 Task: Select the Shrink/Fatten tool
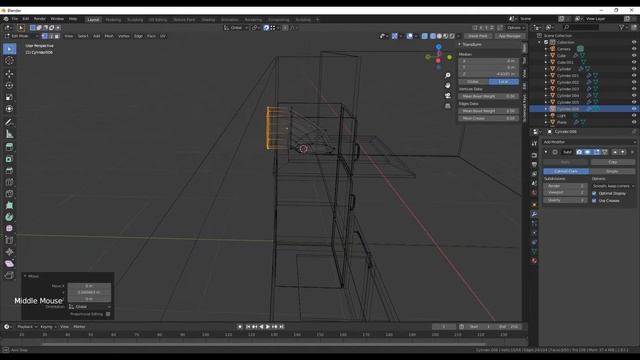9,252
